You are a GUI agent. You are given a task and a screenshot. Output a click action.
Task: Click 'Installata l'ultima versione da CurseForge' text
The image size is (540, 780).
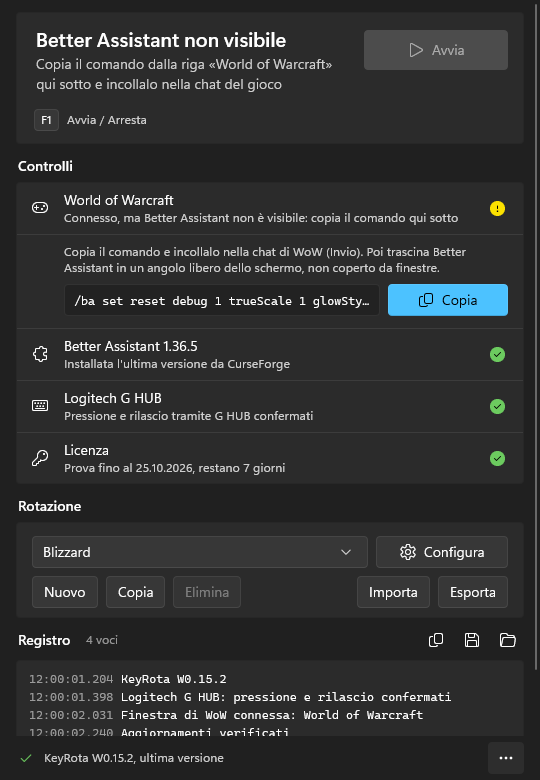[177, 364]
